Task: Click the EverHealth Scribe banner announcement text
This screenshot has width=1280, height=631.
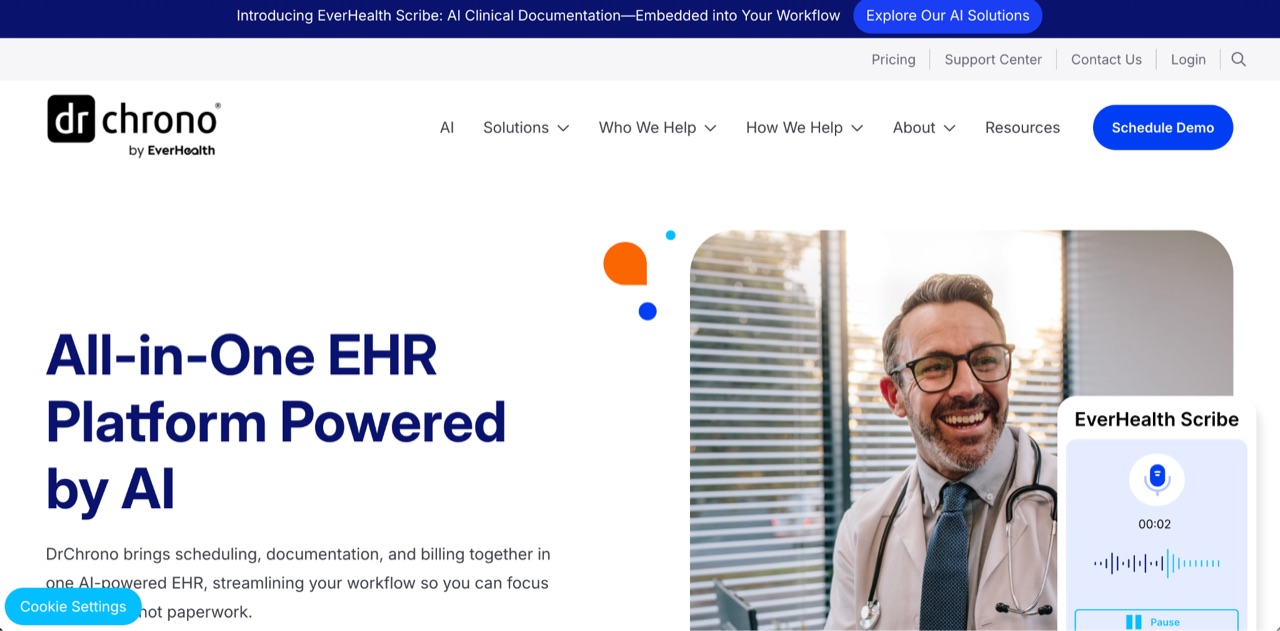Action: pyautogui.click(x=538, y=16)
